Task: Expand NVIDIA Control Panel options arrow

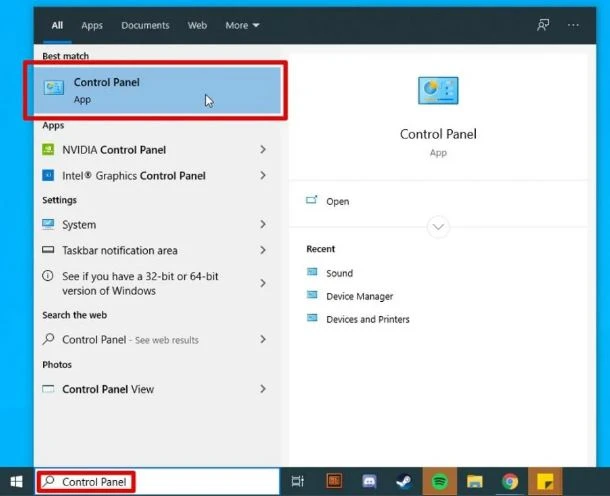Action: click(x=263, y=149)
